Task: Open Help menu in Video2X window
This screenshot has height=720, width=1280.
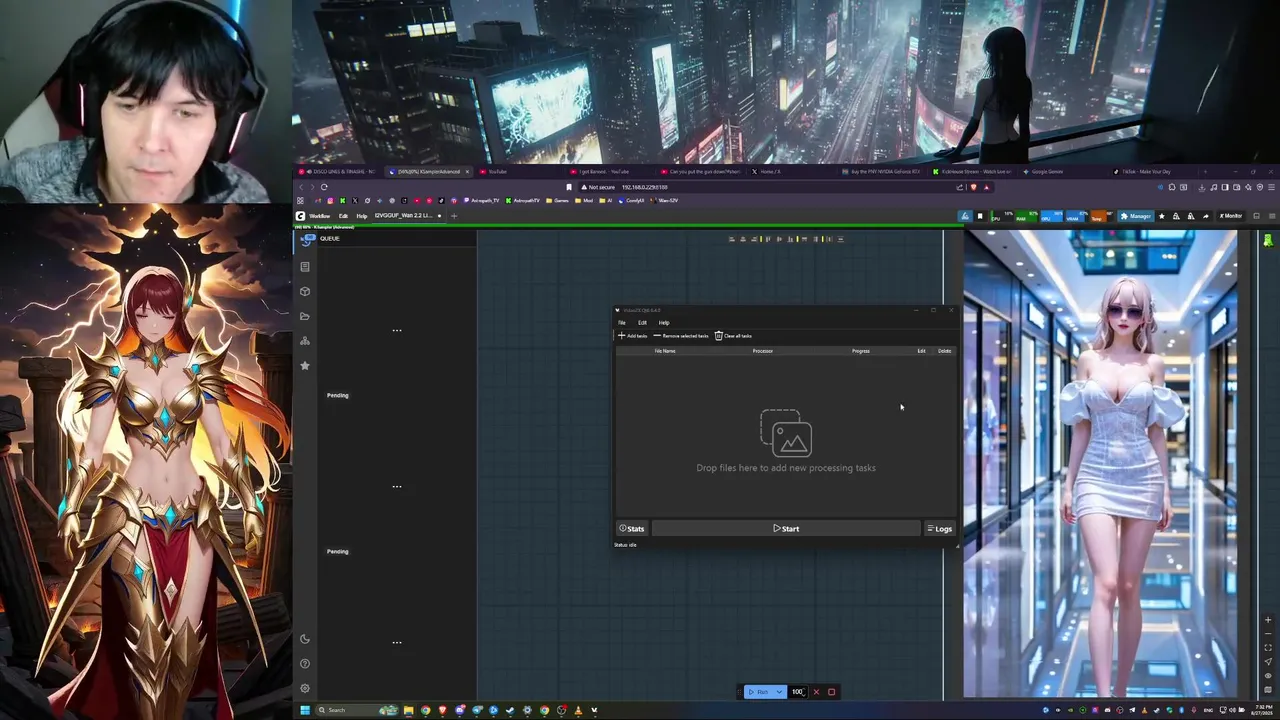Action: (x=664, y=323)
